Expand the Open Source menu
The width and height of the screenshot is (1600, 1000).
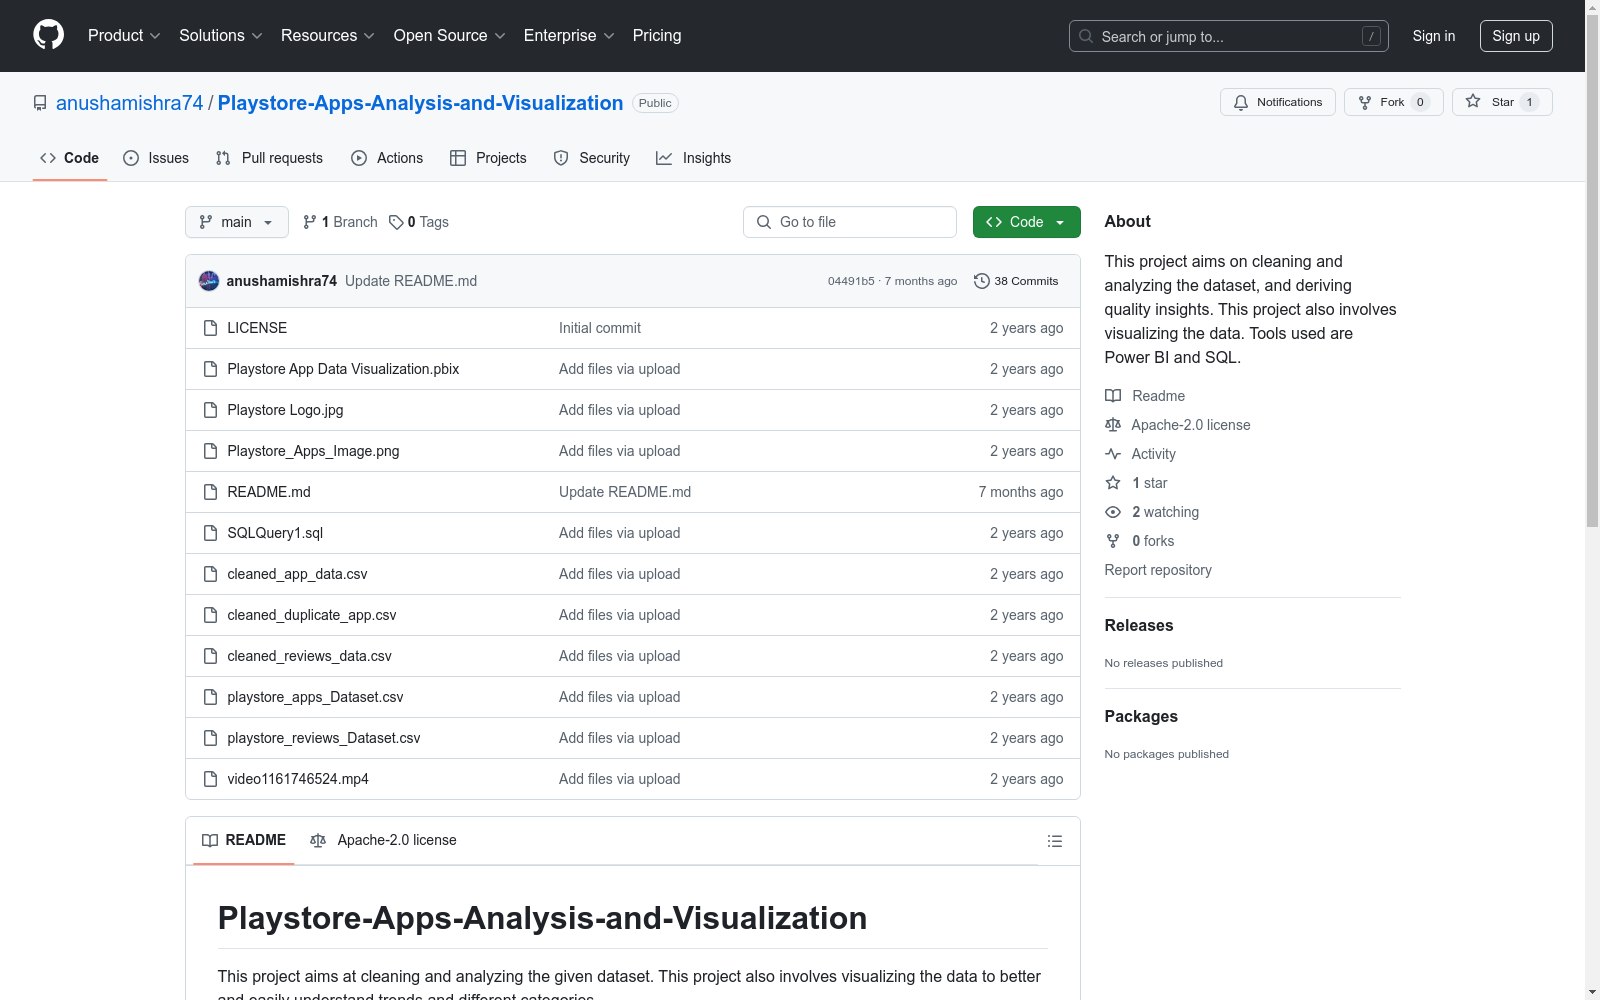(450, 36)
